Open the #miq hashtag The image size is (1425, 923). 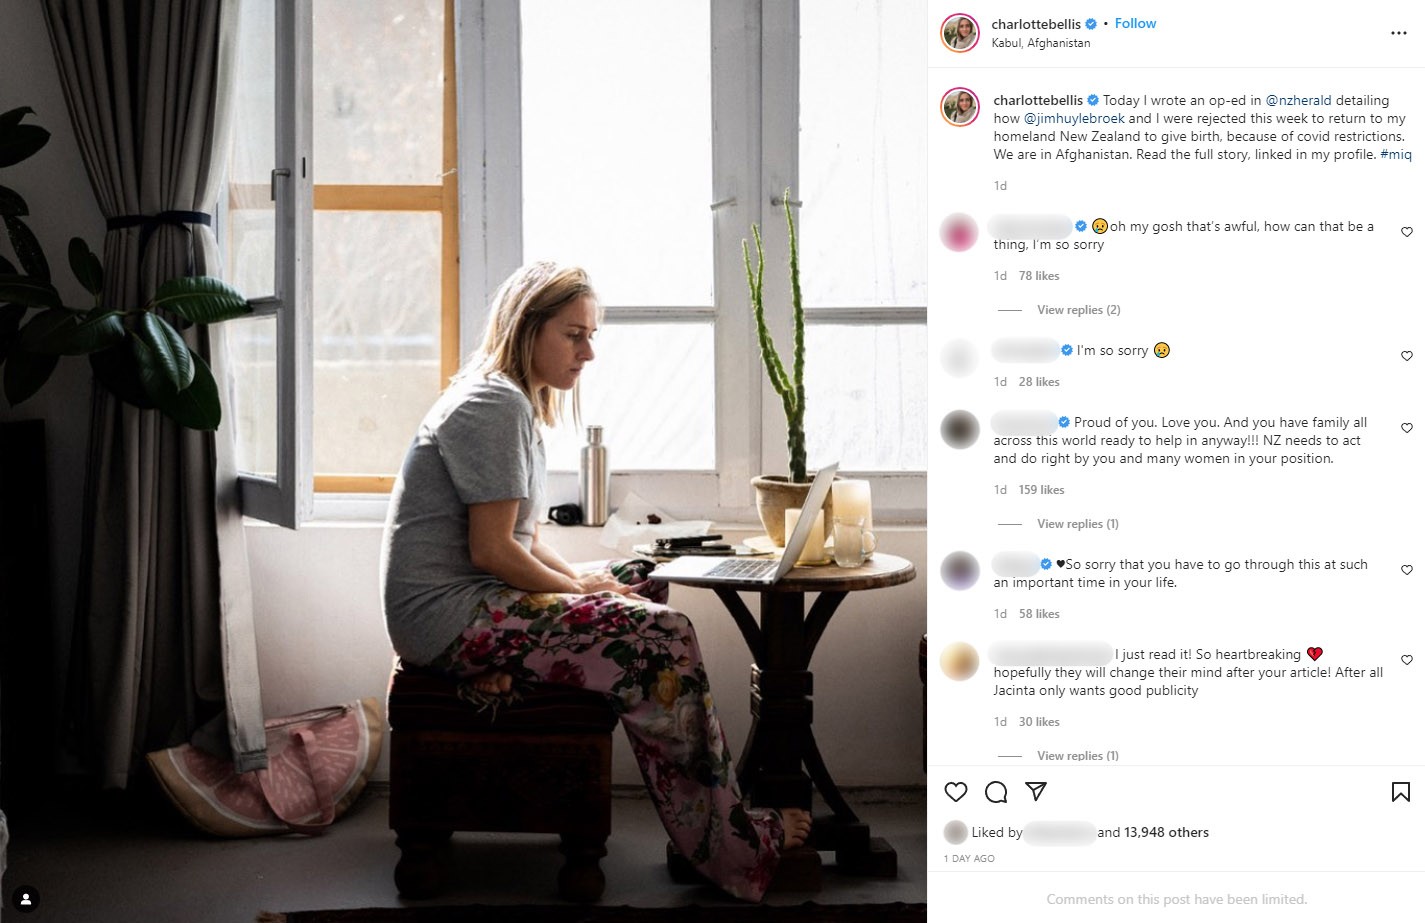tap(1396, 154)
